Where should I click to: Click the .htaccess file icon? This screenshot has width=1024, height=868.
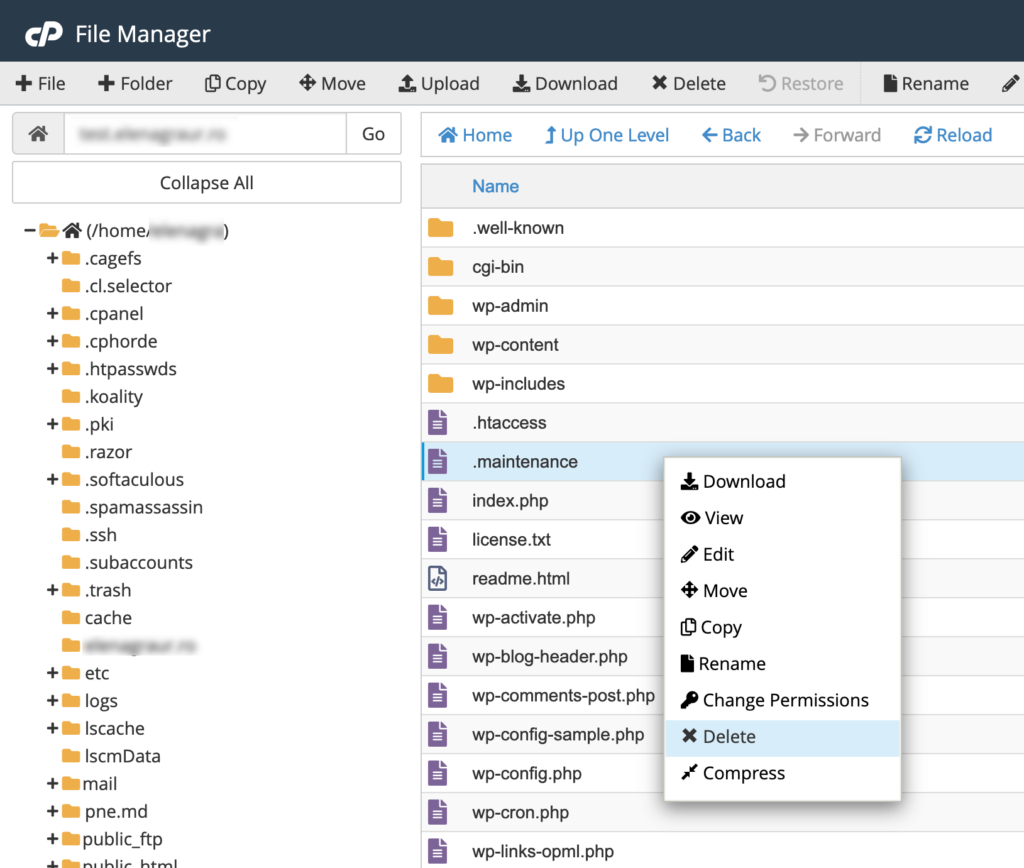438,423
